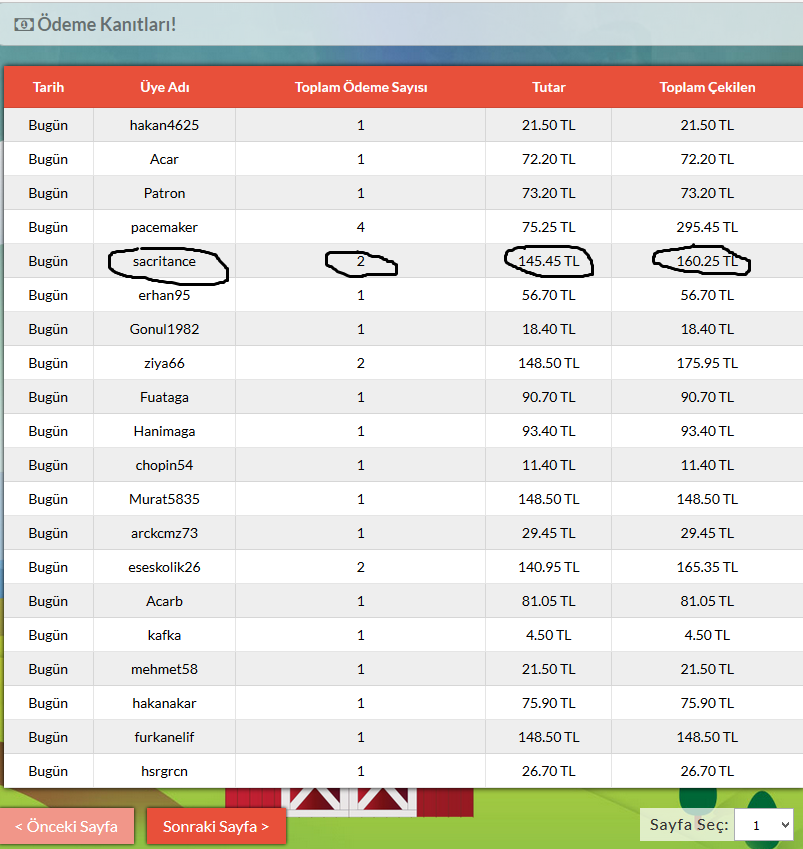Select member name Gonul1982
803x849 pixels.
[x=164, y=329]
